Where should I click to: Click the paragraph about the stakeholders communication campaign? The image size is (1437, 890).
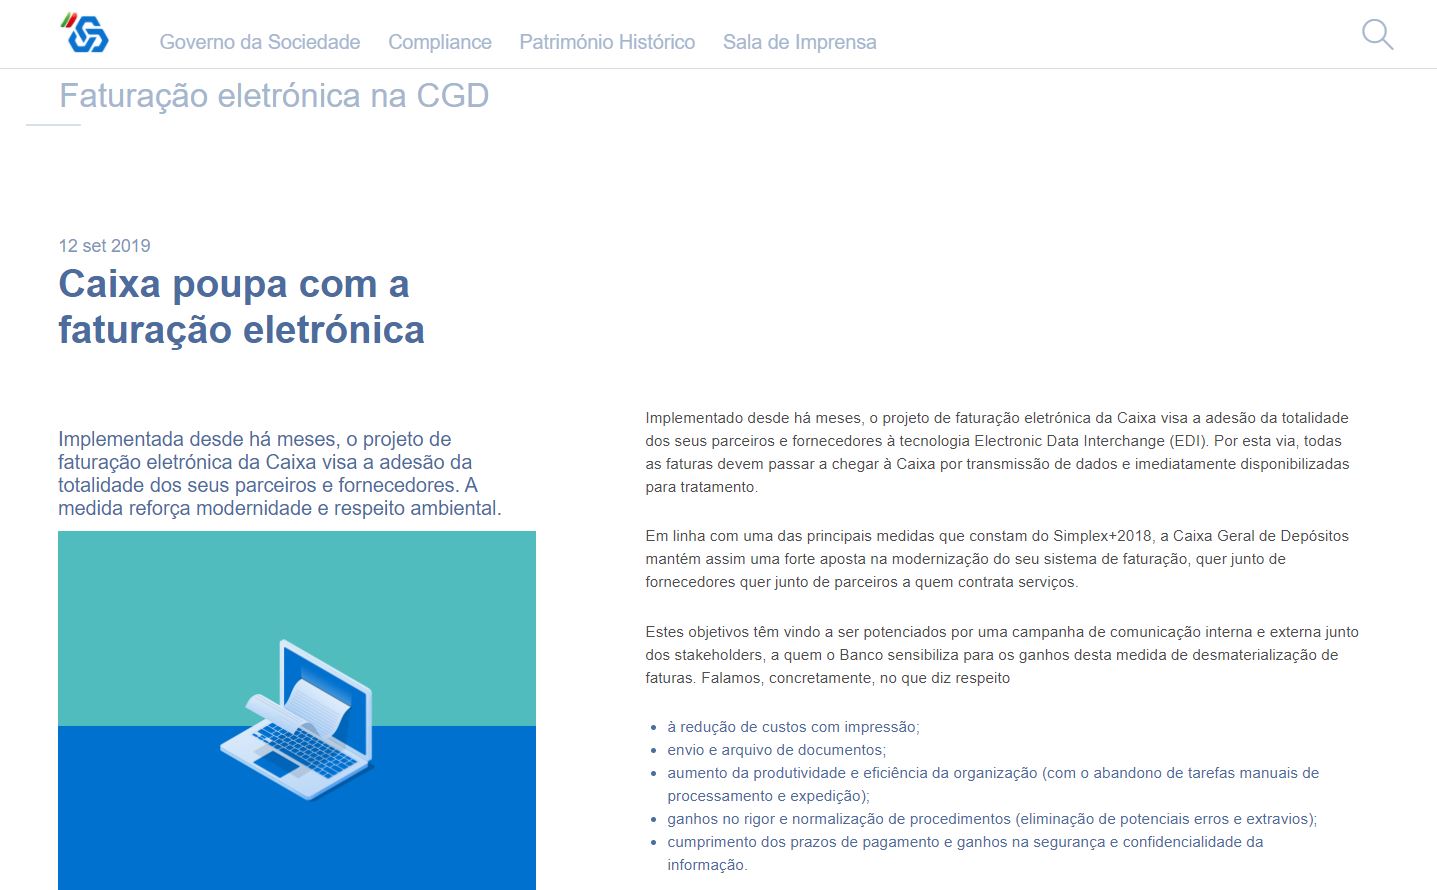(1001, 655)
